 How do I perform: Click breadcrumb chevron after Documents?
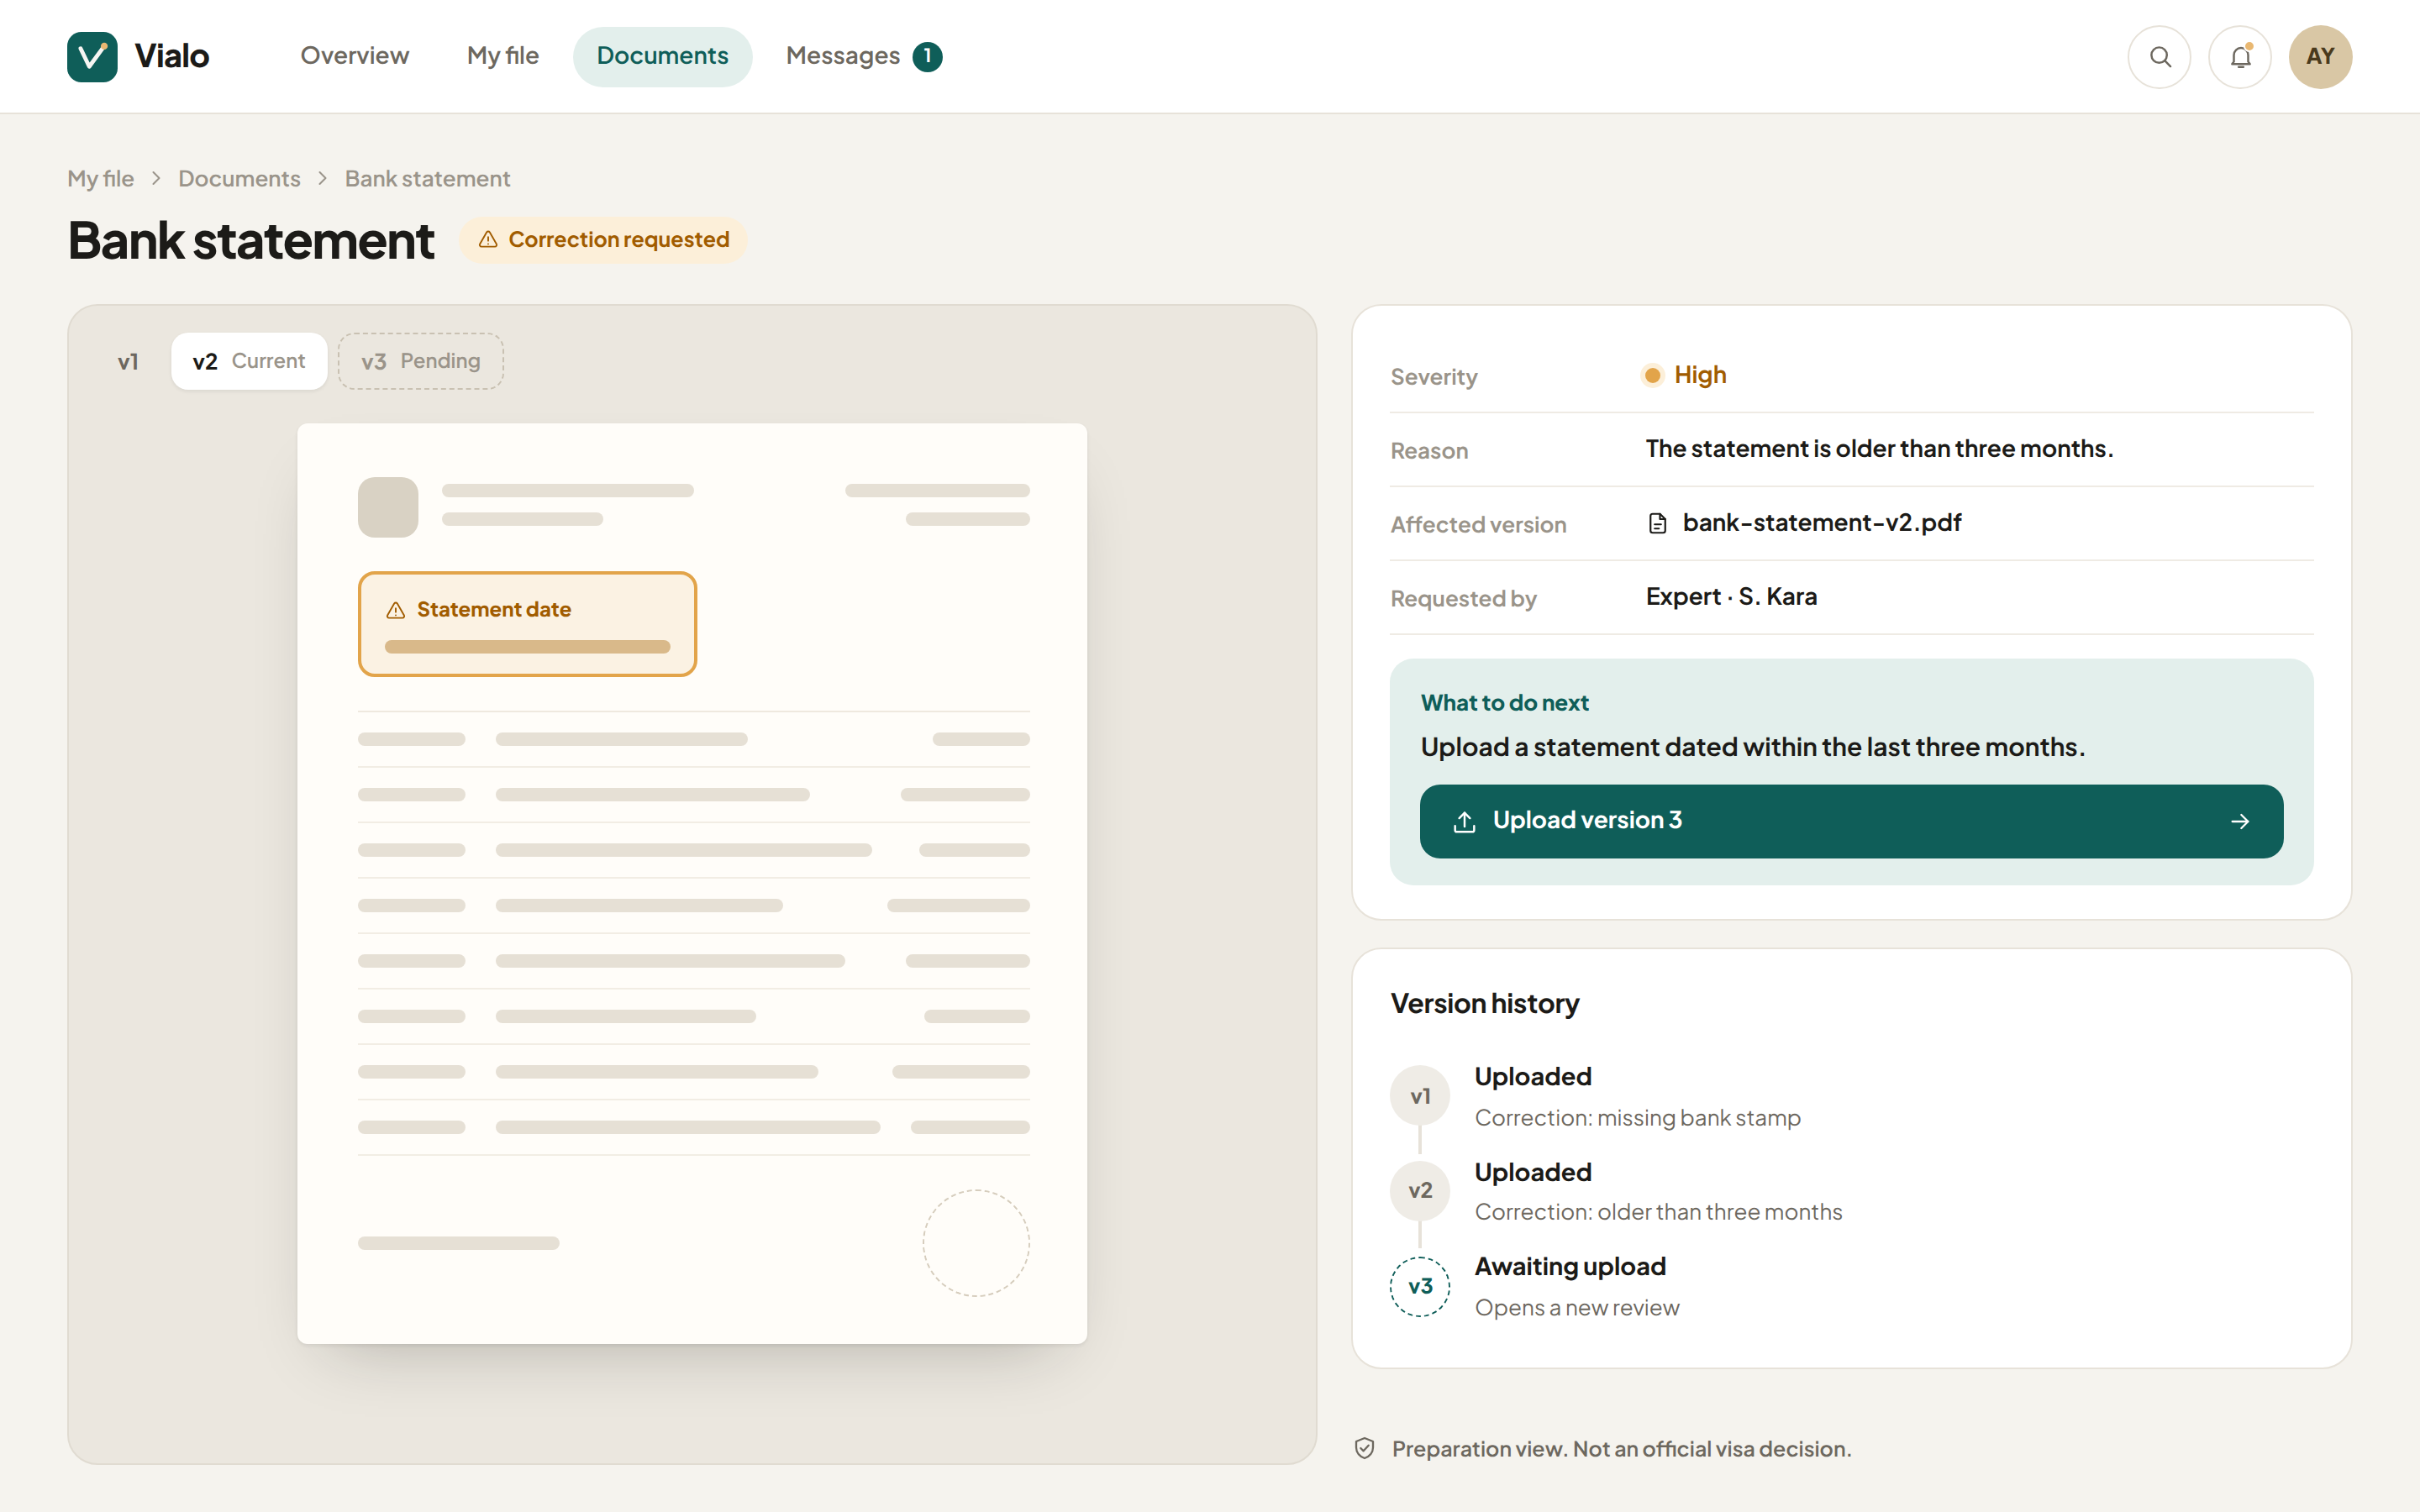(x=323, y=179)
